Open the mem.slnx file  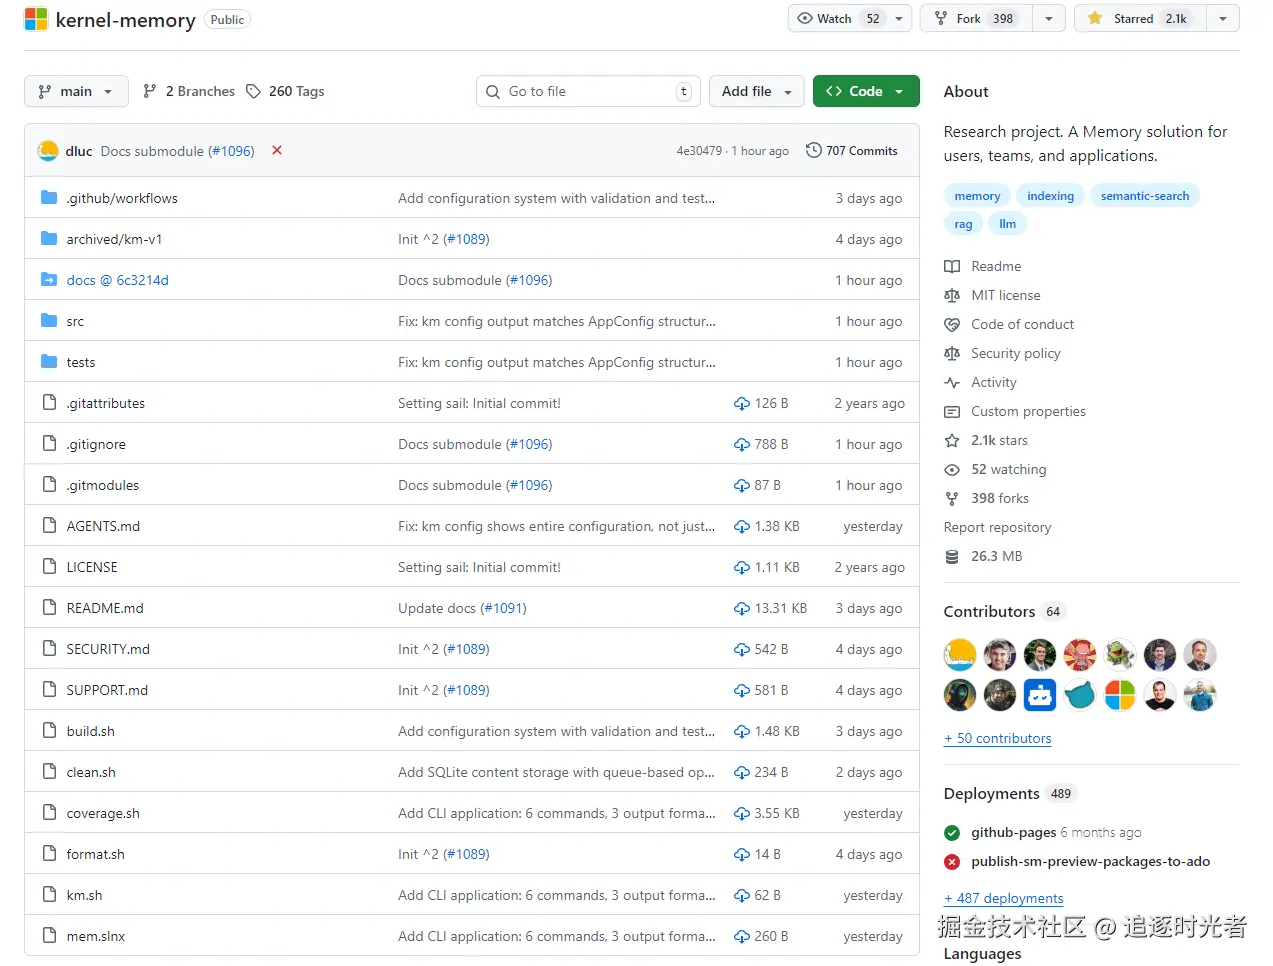pyautogui.click(x=96, y=936)
